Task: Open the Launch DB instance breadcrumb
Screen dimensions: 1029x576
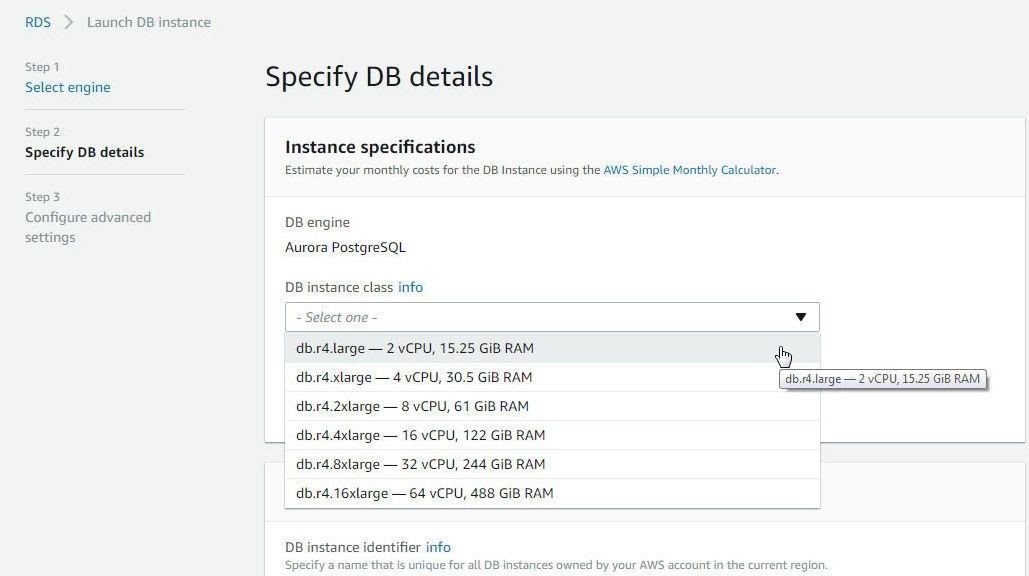Action: click(149, 22)
